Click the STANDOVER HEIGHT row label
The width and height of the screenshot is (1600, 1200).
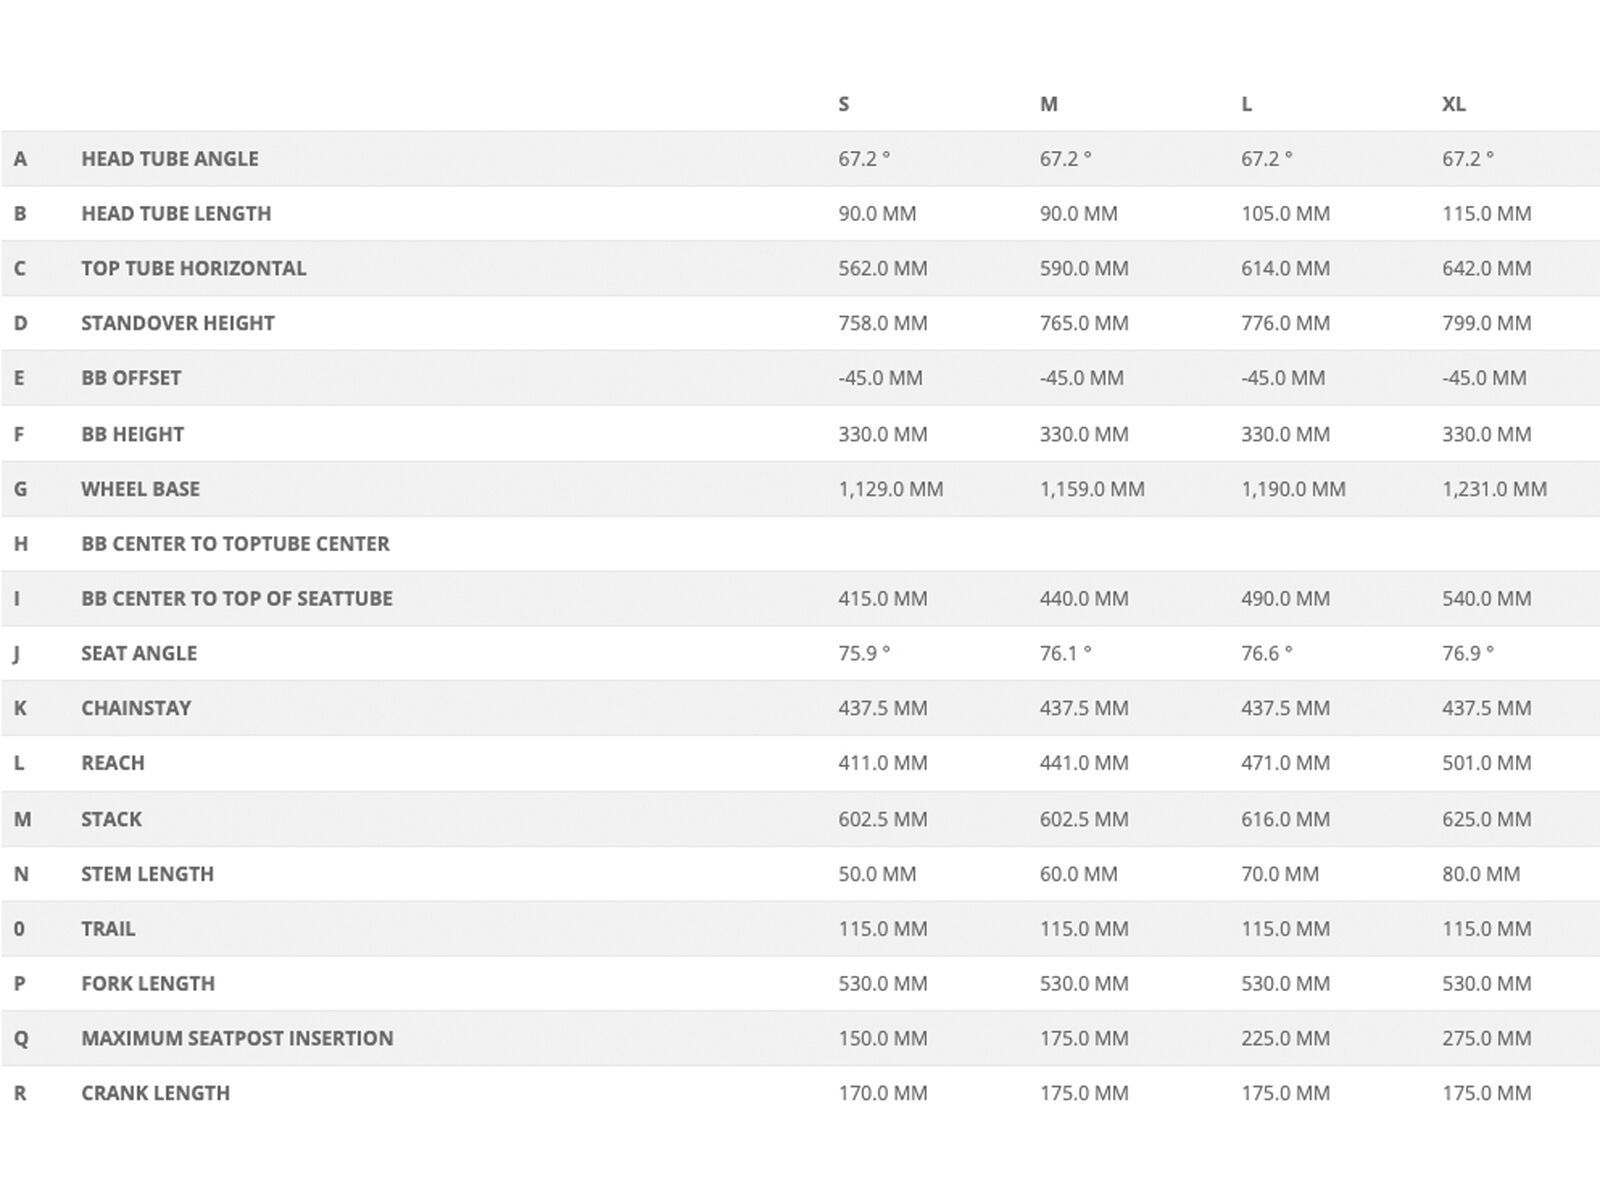coord(177,323)
